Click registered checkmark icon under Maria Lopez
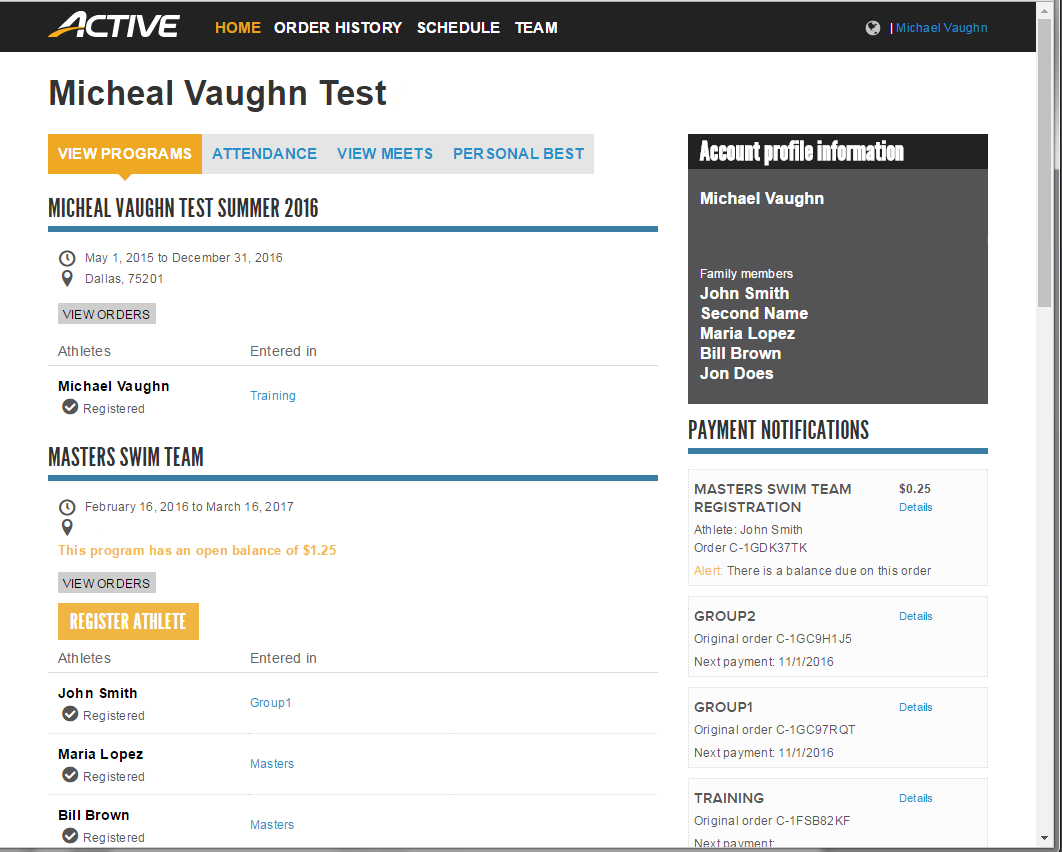Screen dimensions: 1062x852 pyautogui.click(x=70, y=776)
